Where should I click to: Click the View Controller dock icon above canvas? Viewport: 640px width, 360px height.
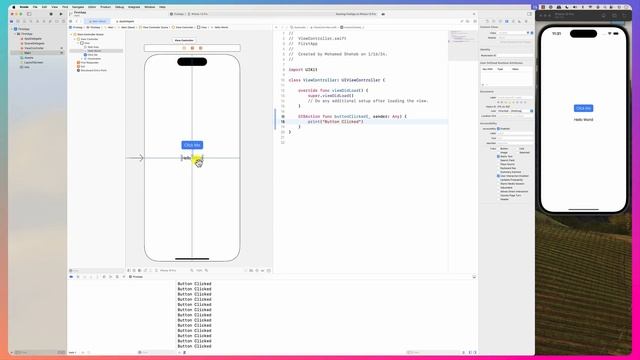(184, 48)
